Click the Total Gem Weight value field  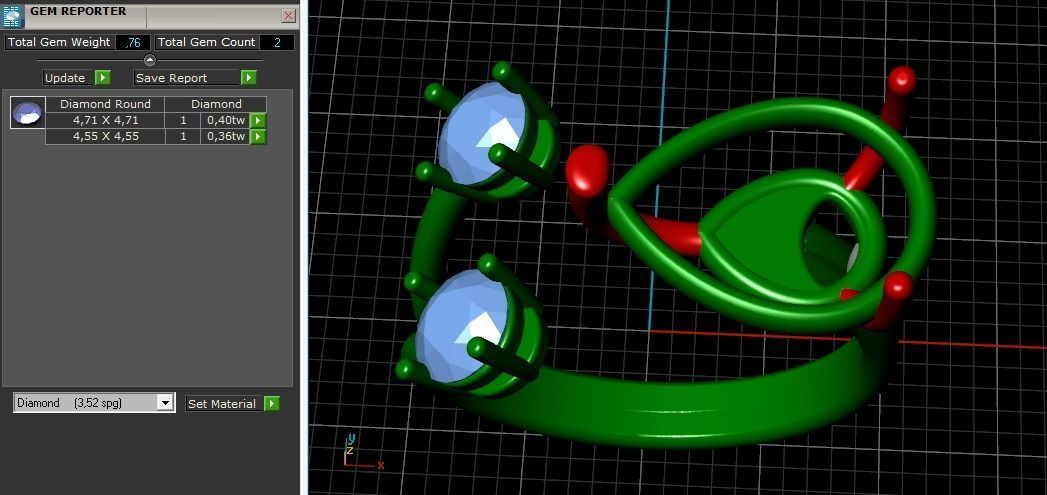[x=133, y=42]
